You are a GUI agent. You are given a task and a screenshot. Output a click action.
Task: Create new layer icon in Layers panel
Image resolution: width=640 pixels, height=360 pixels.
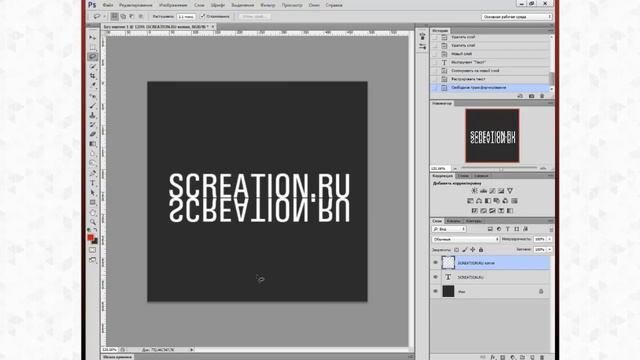coord(532,357)
